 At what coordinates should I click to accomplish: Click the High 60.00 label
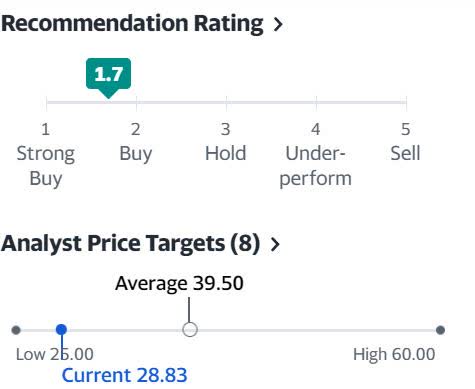pos(394,354)
